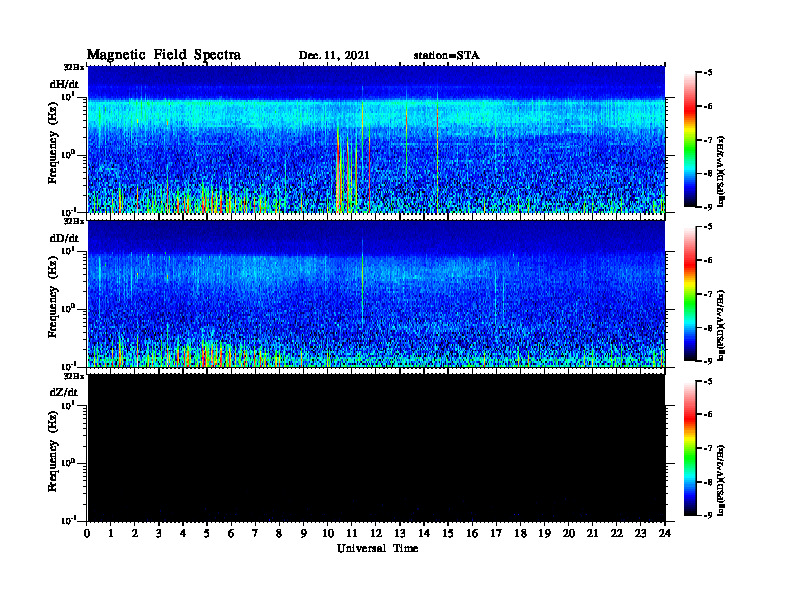792x612 pixels.
Task: Click the log PSD units label beside dZ/dt color bar
Action: coord(721,480)
